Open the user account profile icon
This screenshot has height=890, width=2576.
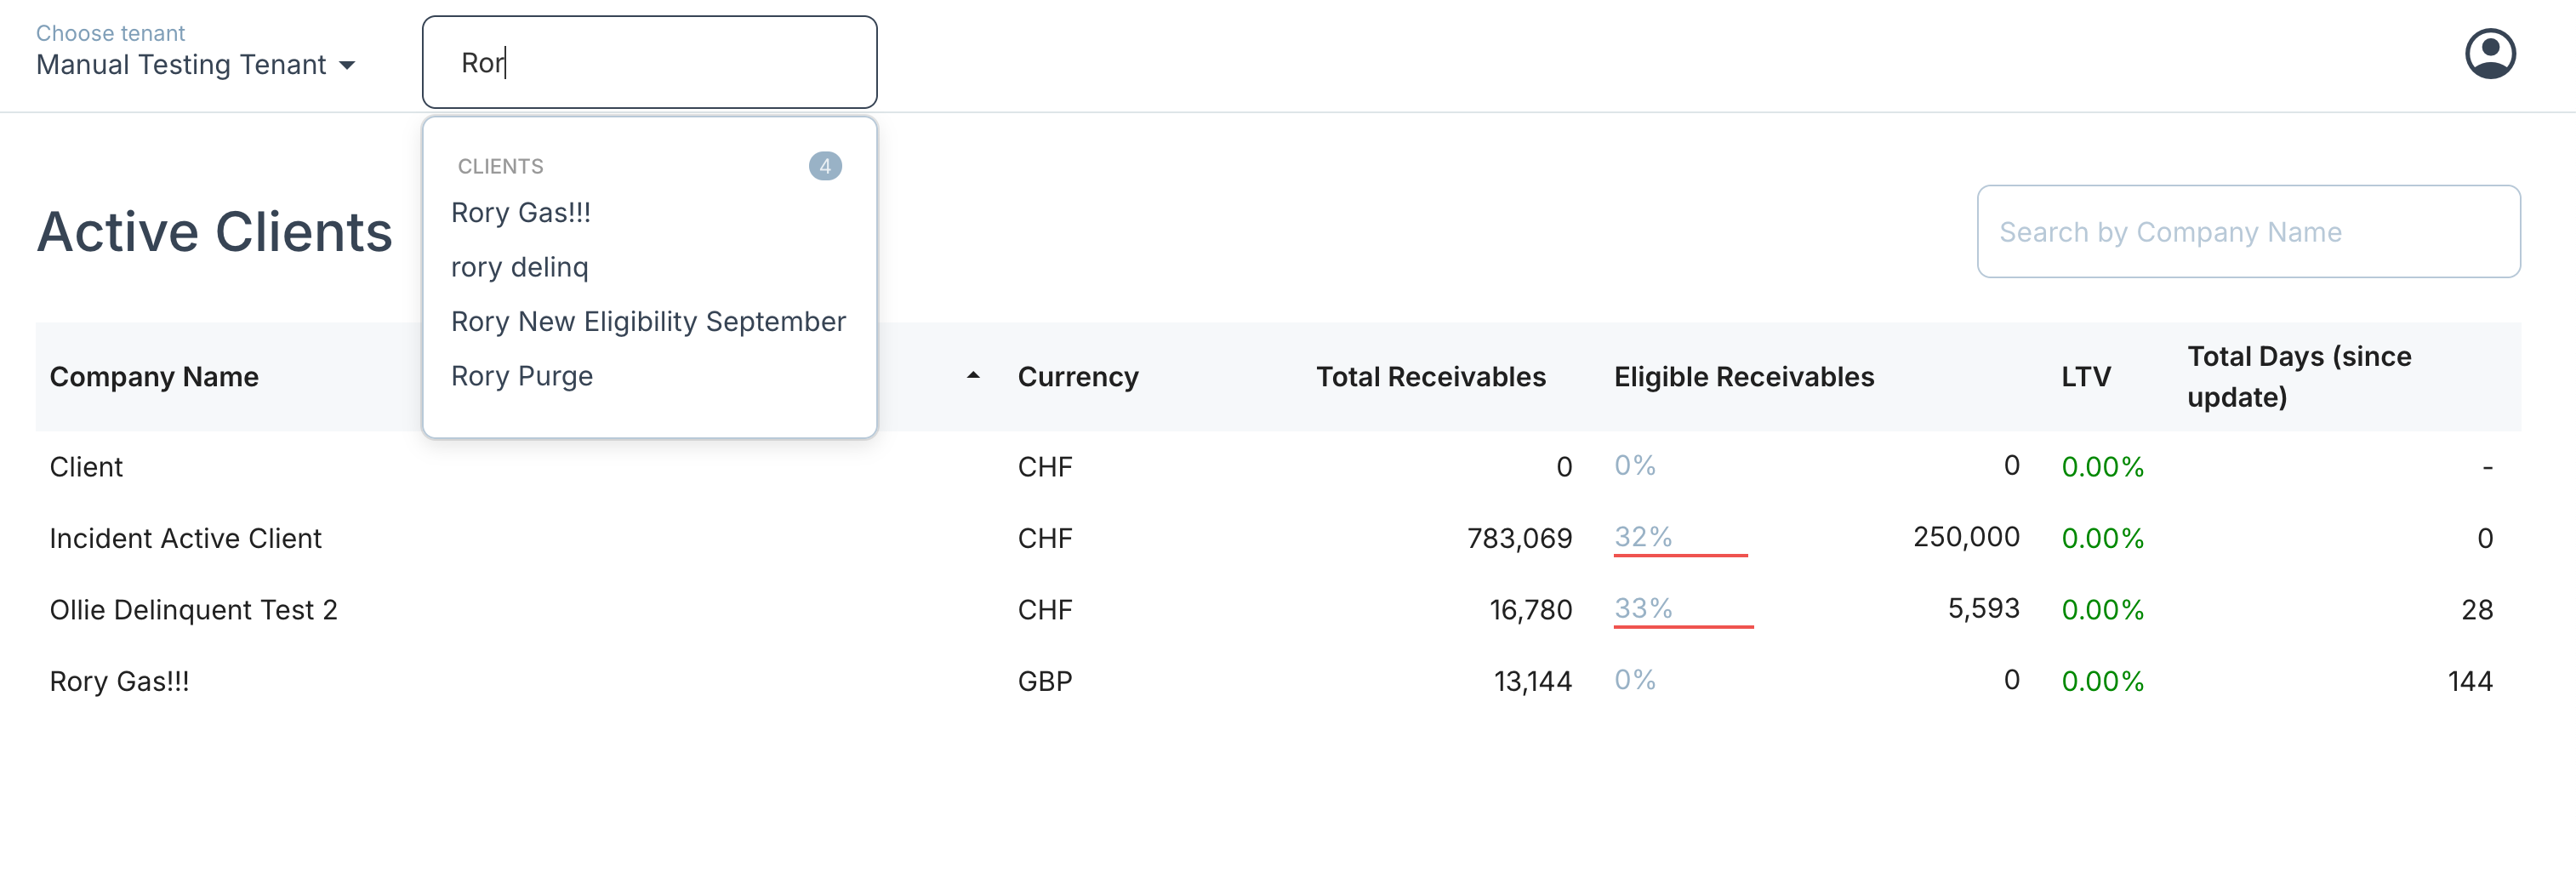click(2489, 54)
